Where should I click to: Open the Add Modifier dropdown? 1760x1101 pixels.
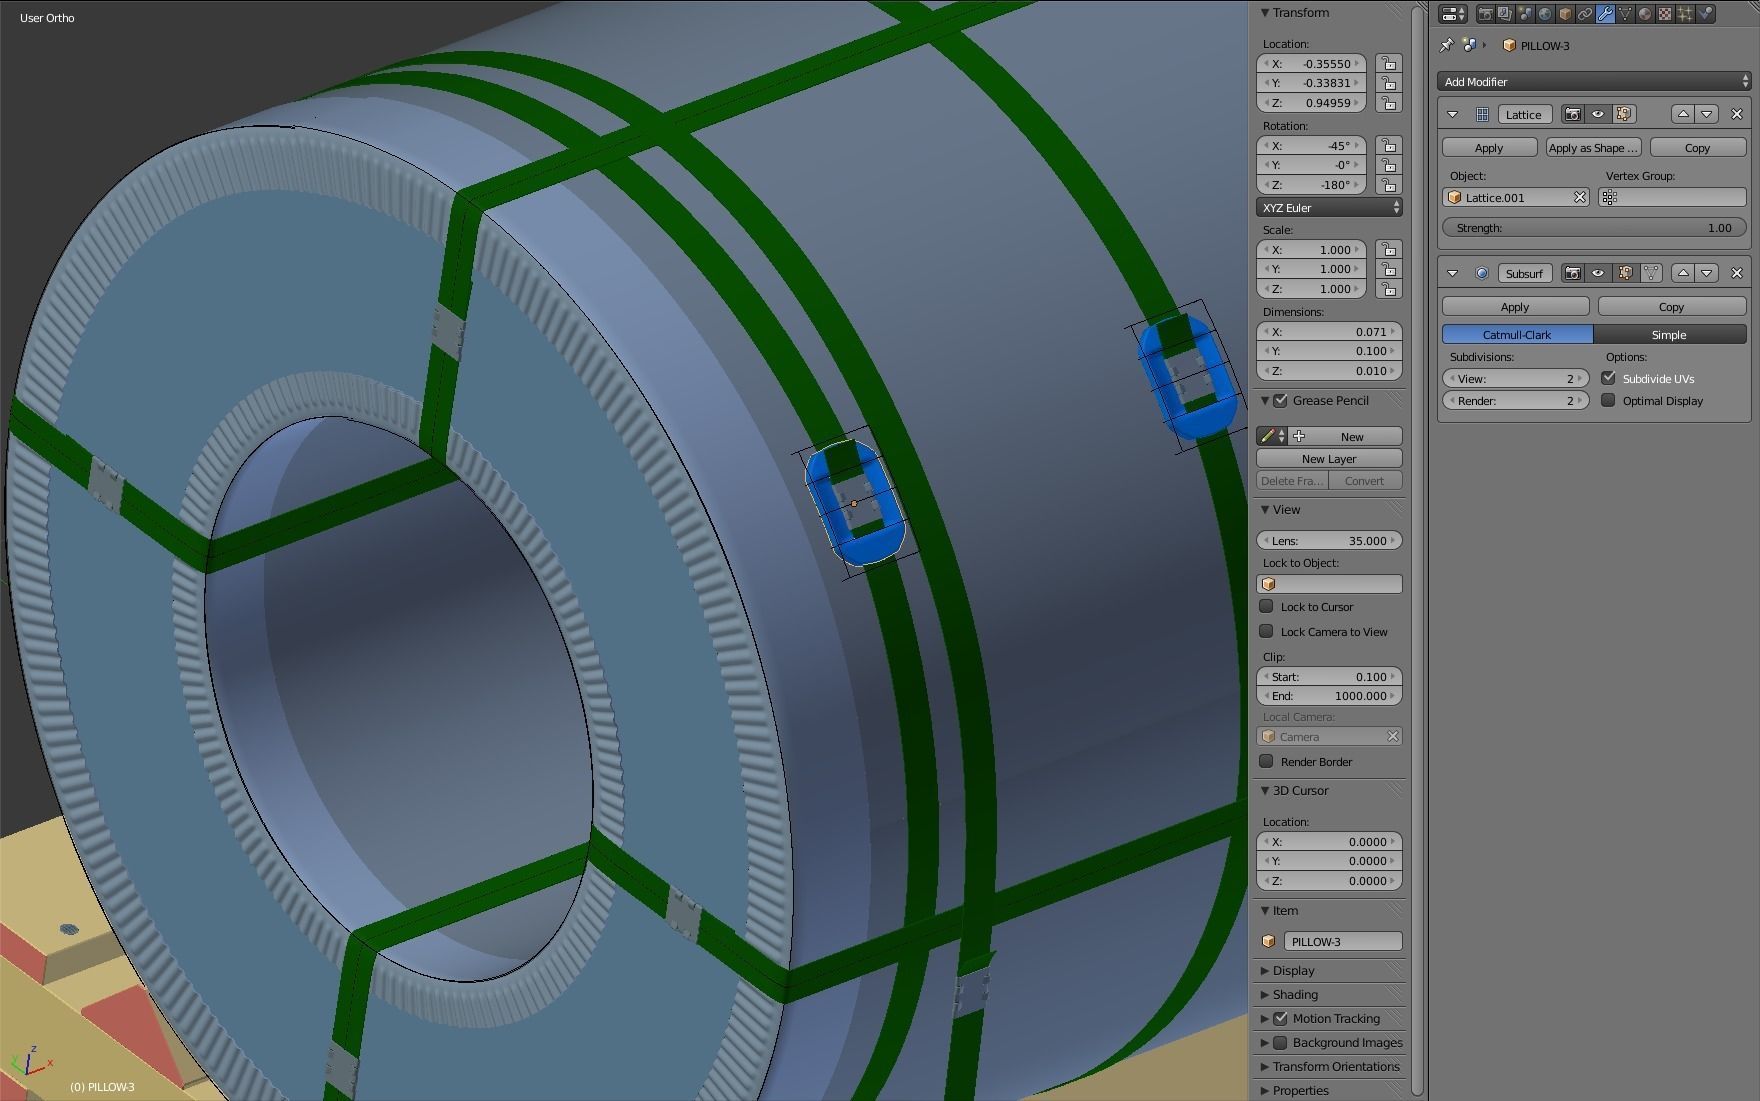pyautogui.click(x=1594, y=81)
